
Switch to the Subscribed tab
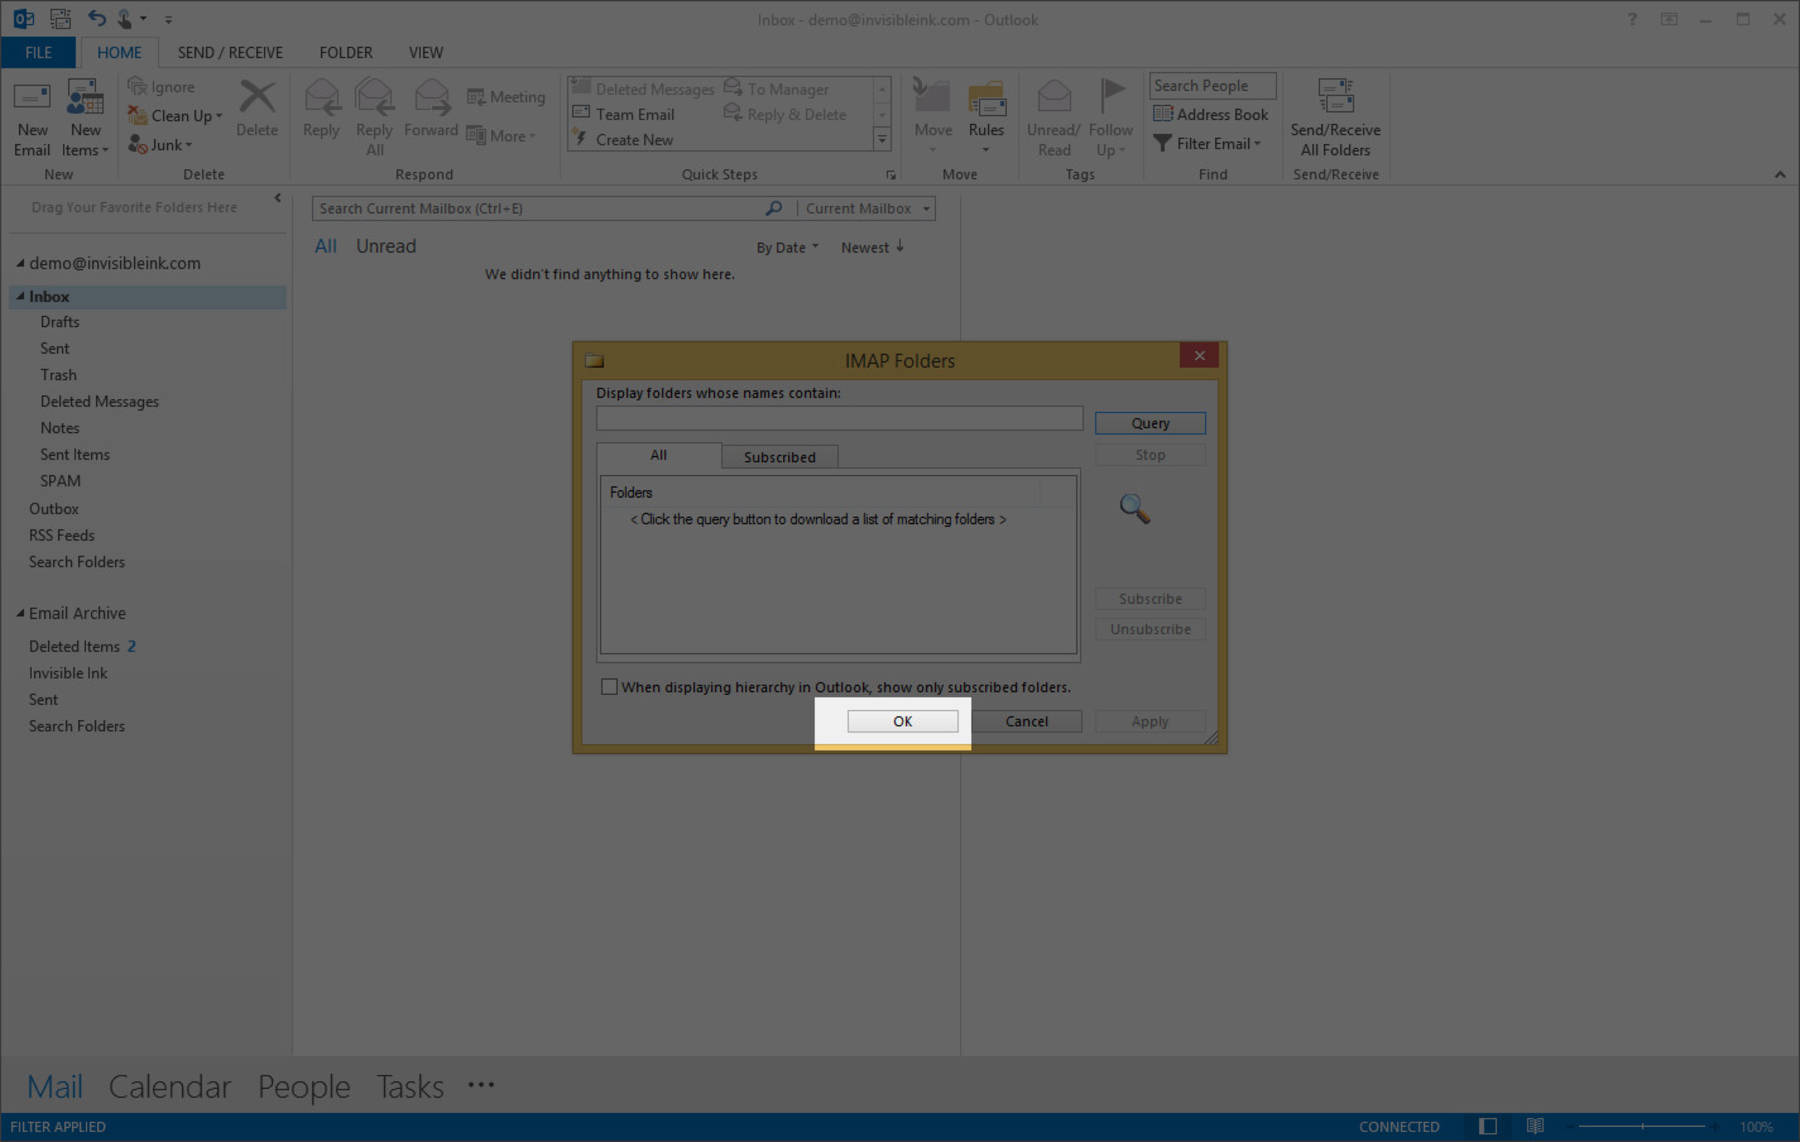click(779, 457)
